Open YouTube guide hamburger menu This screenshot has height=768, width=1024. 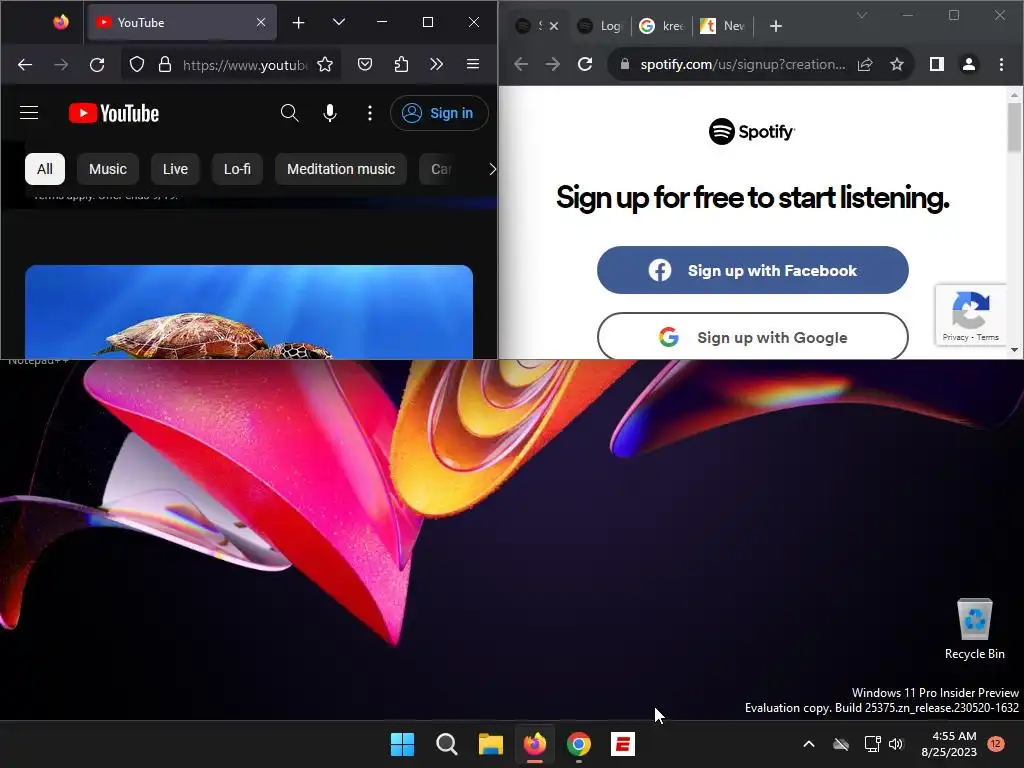[29, 113]
